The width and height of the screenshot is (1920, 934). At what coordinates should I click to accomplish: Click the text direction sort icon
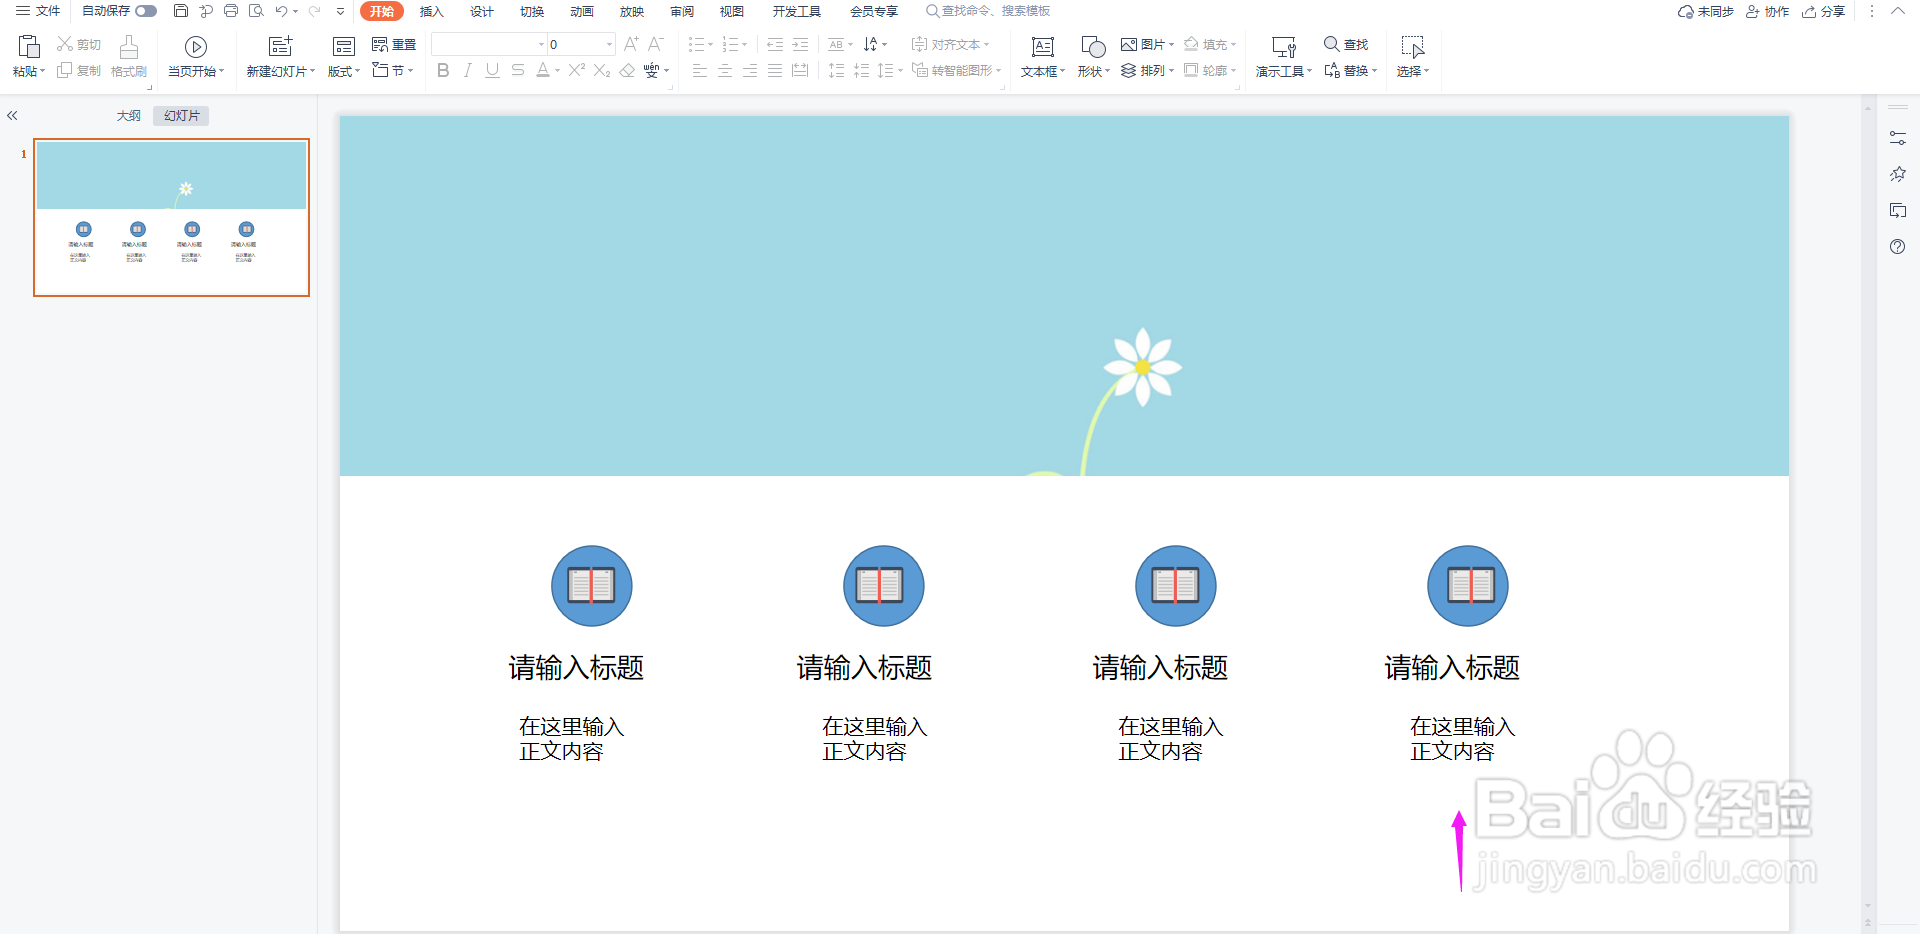871,44
